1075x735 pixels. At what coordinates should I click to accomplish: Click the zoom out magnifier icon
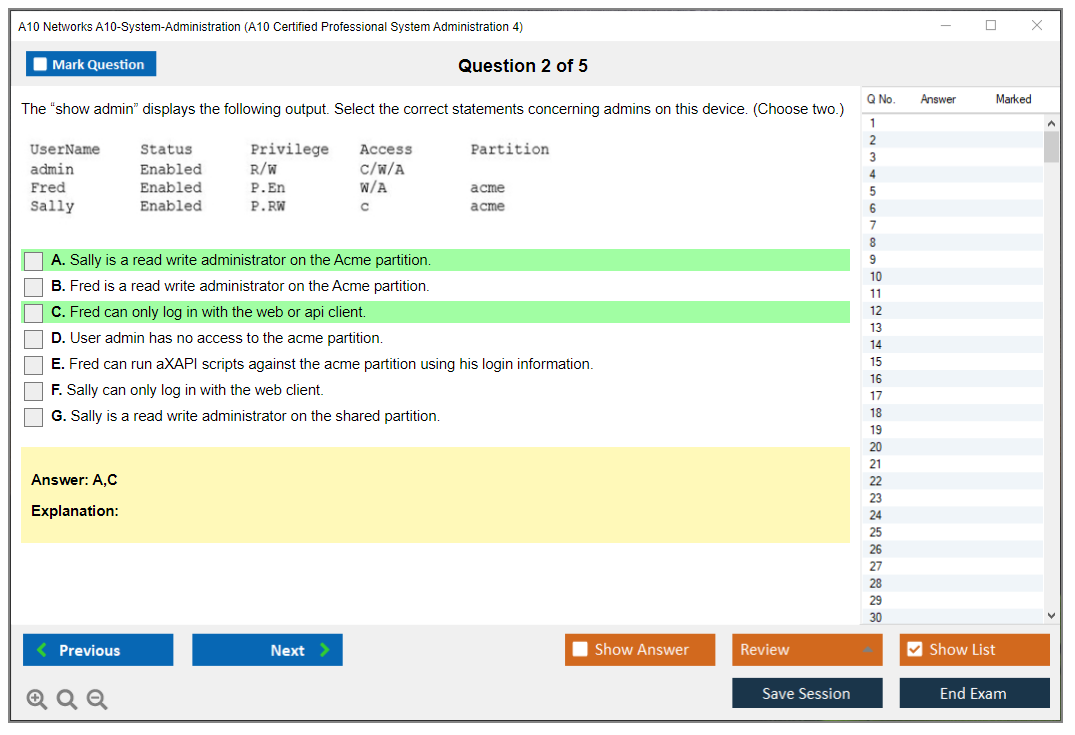coord(97,700)
